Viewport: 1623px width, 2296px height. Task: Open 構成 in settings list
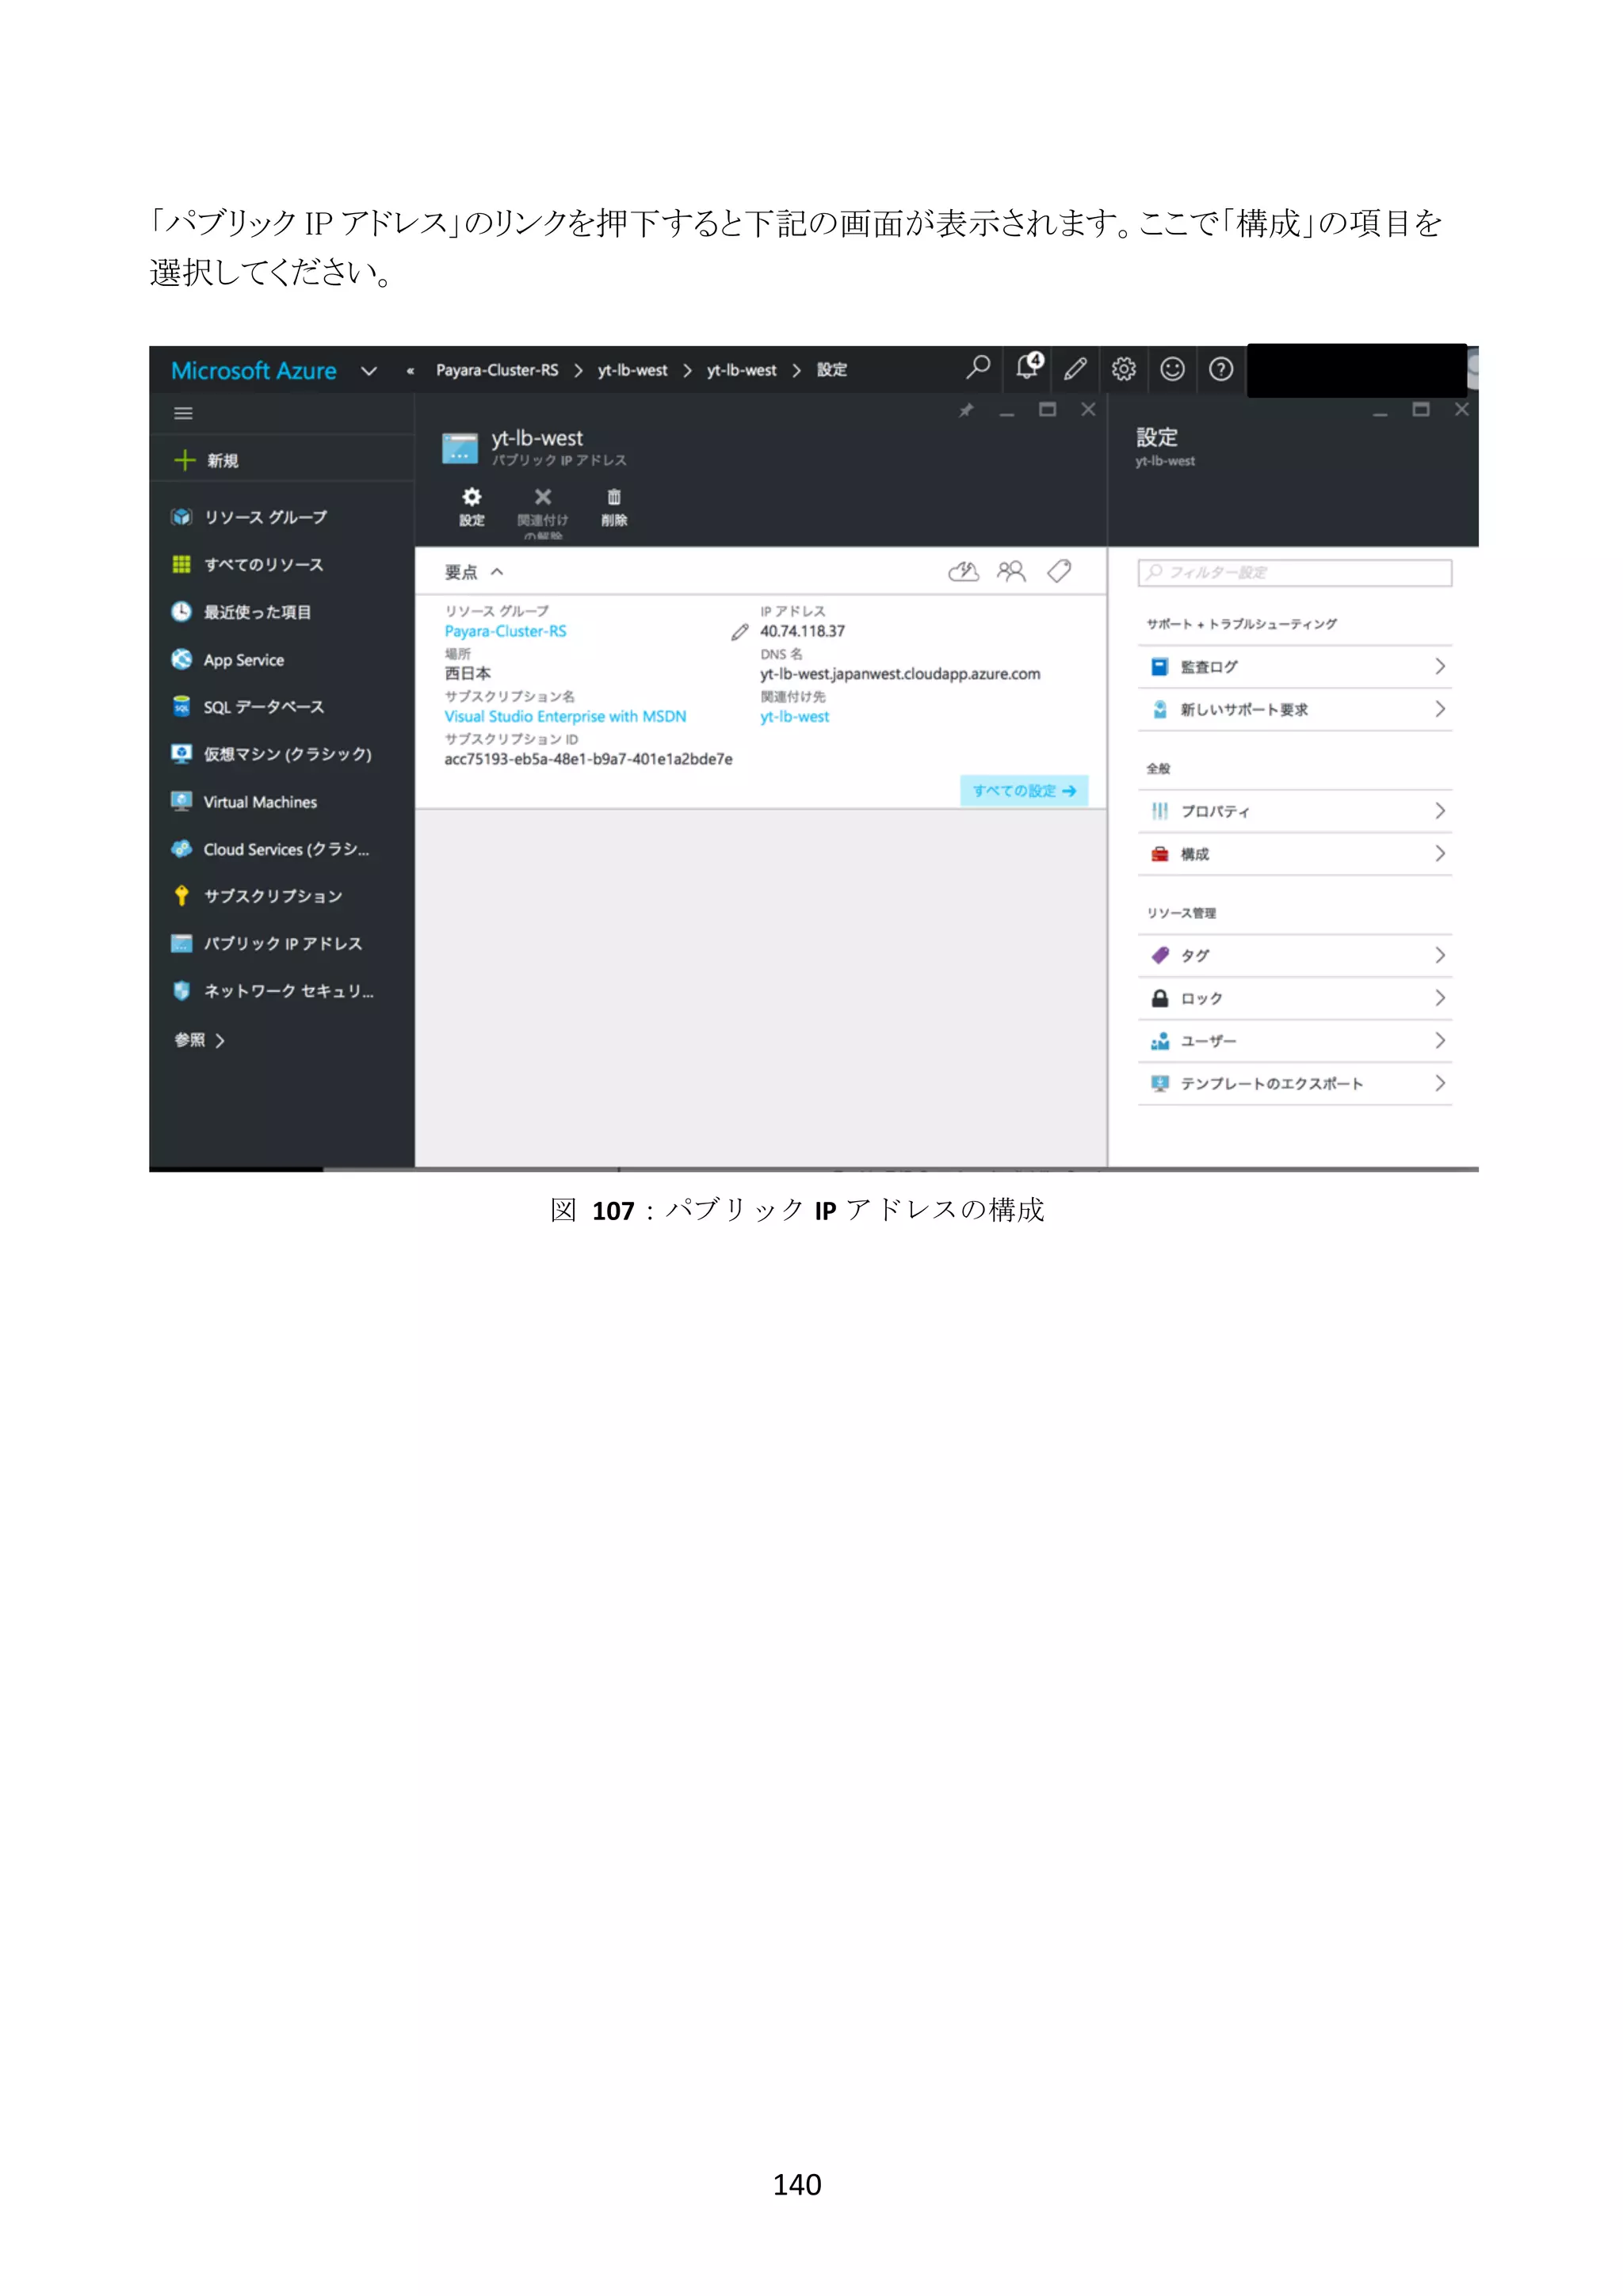(x=1294, y=854)
